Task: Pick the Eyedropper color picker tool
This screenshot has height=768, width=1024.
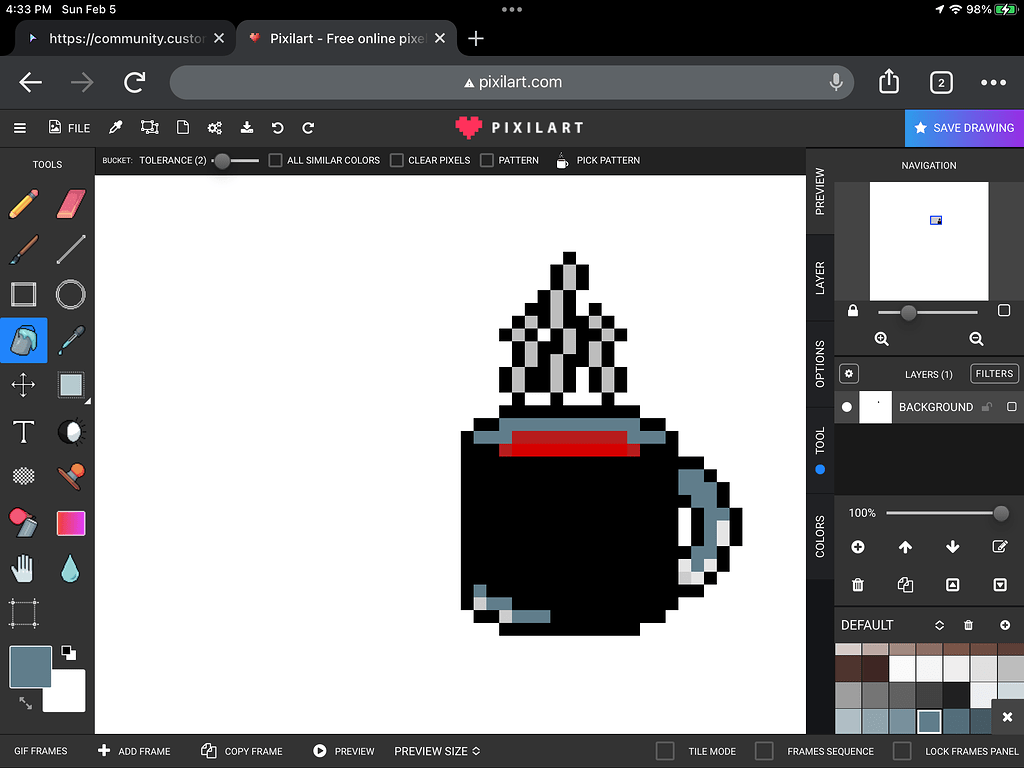Action: coord(70,340)
